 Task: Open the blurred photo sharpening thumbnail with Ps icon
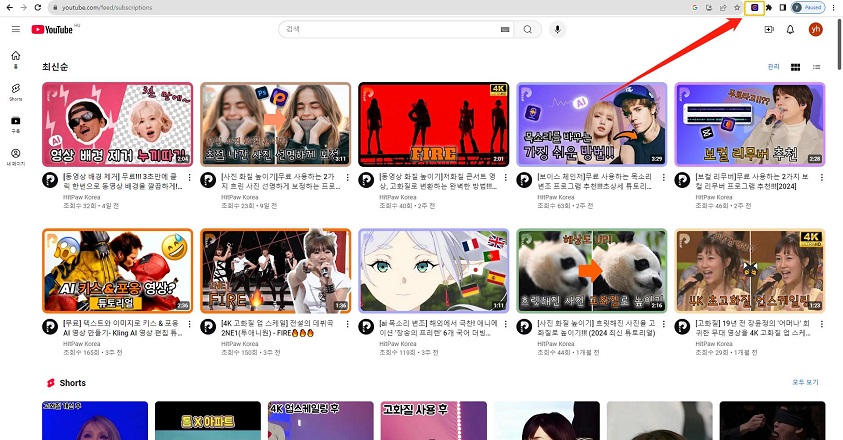click(x=275, y=124)
